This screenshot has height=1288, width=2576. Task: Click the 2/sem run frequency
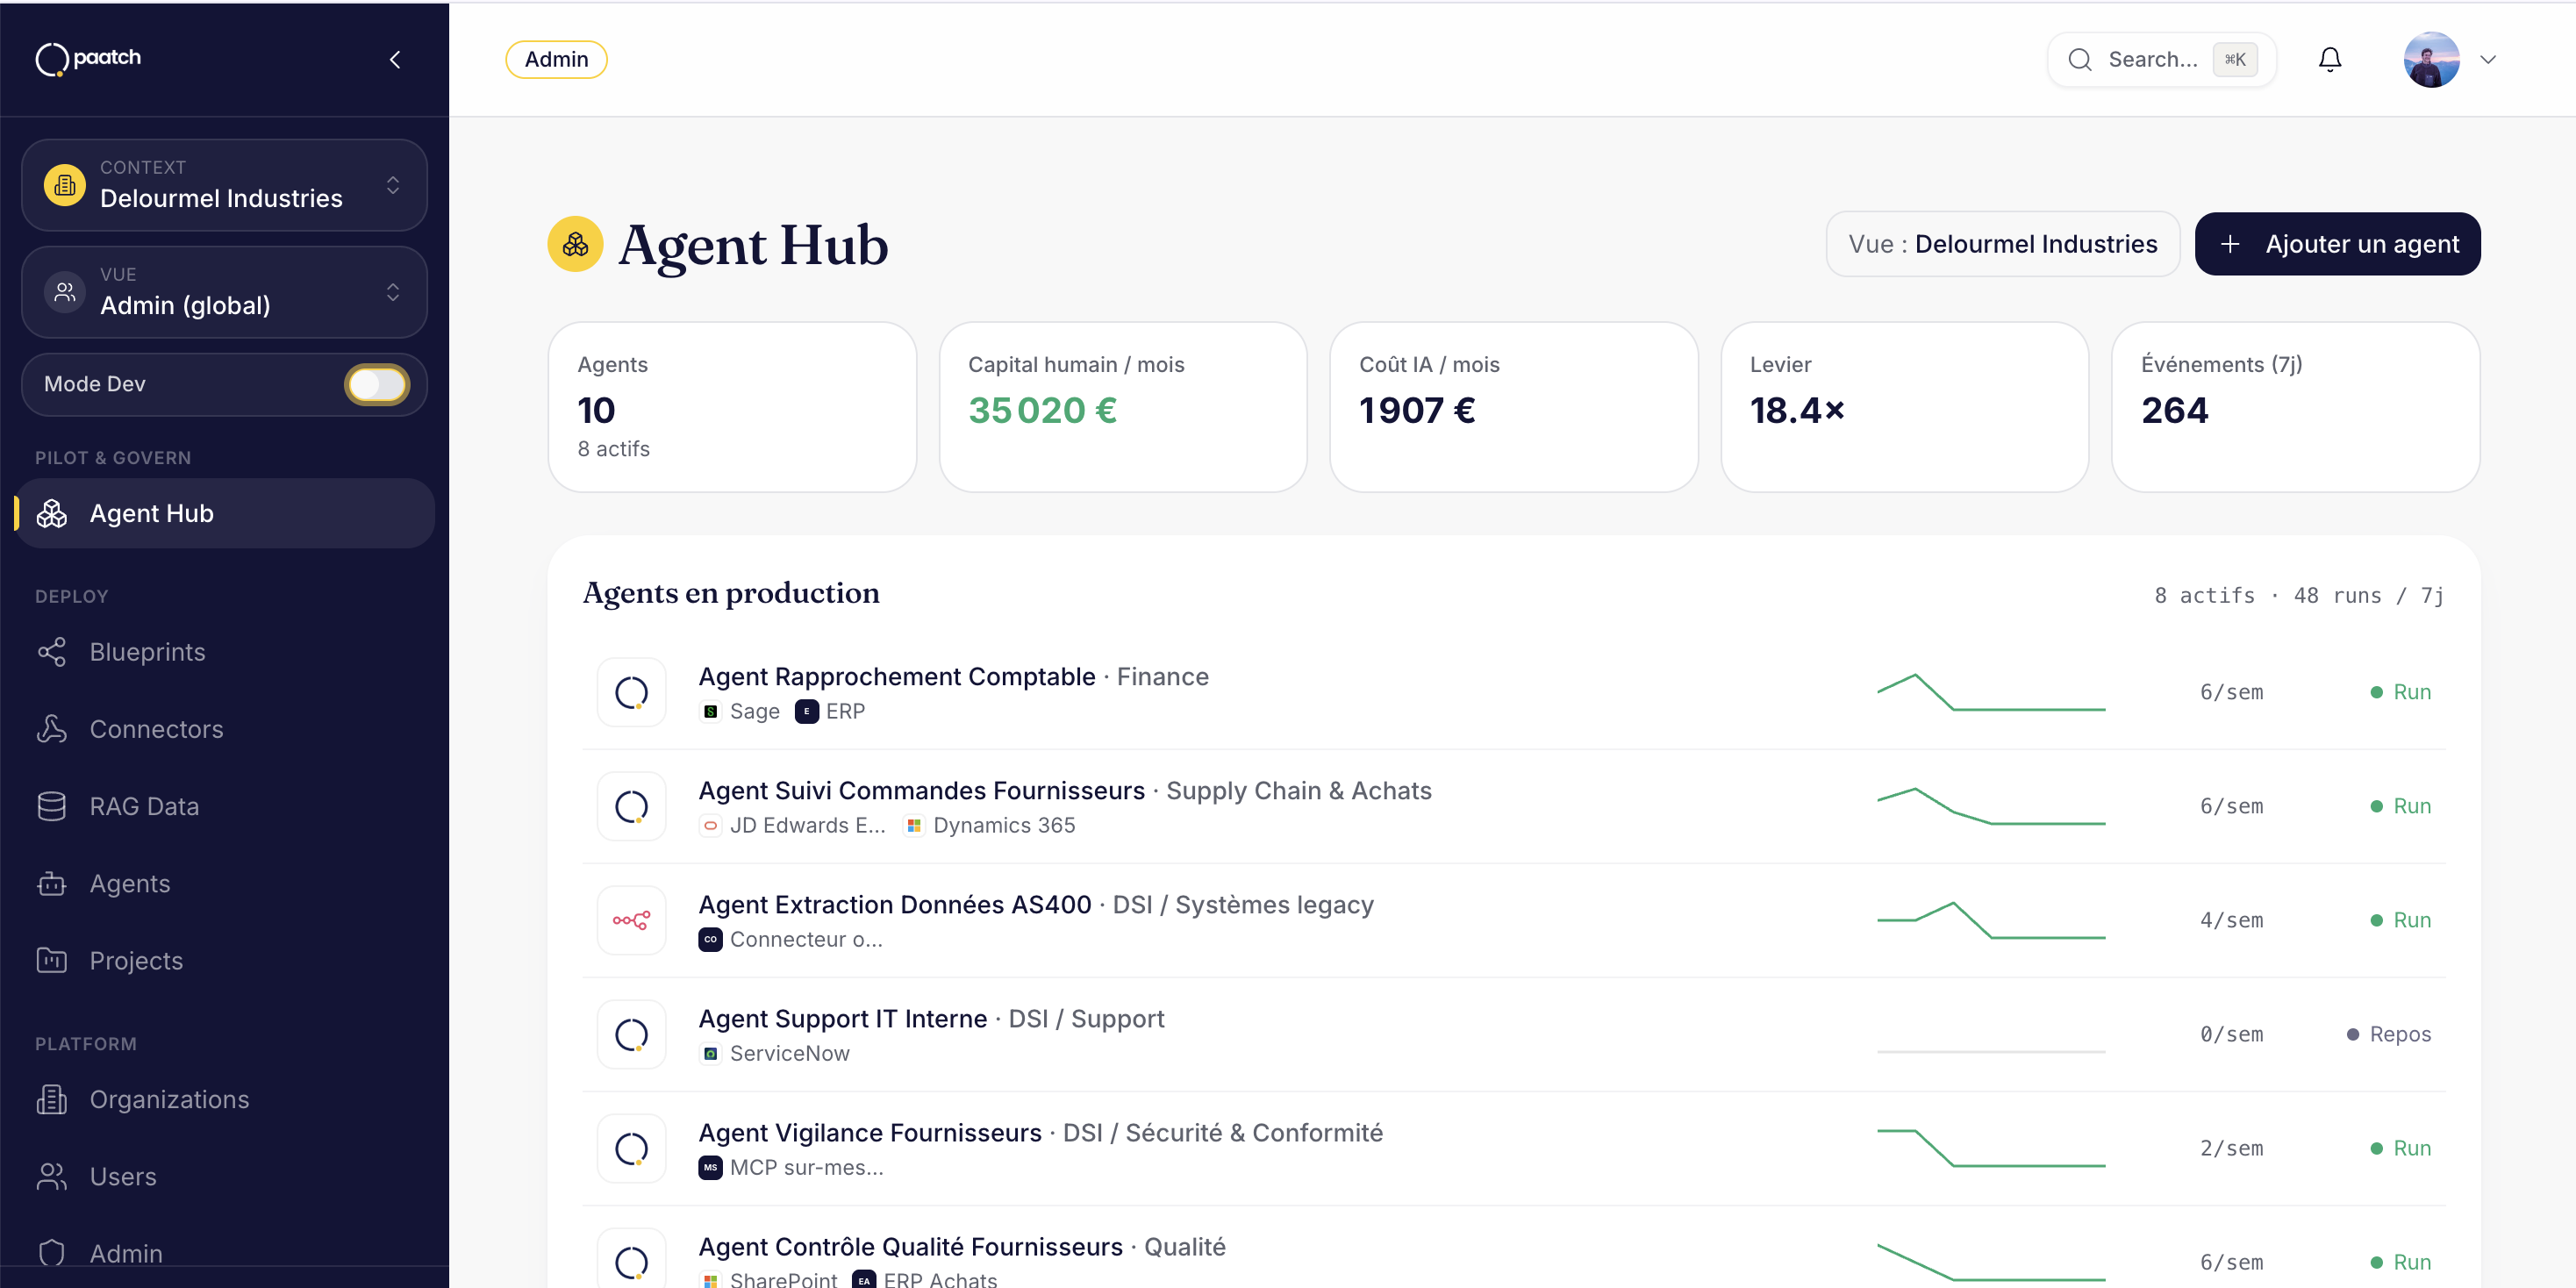point(2231,1148)
